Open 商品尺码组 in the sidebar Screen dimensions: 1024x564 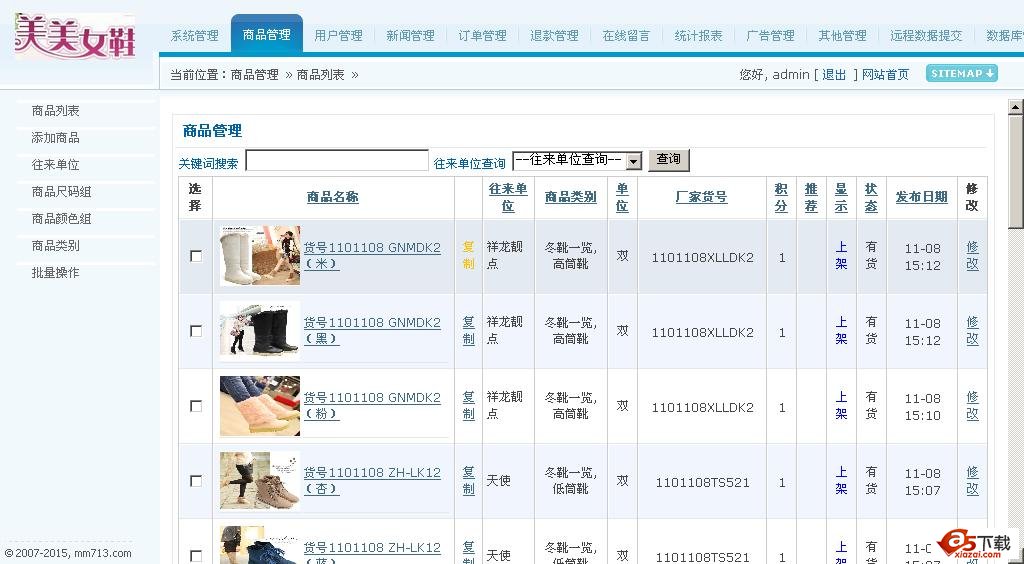click(61, 191)
